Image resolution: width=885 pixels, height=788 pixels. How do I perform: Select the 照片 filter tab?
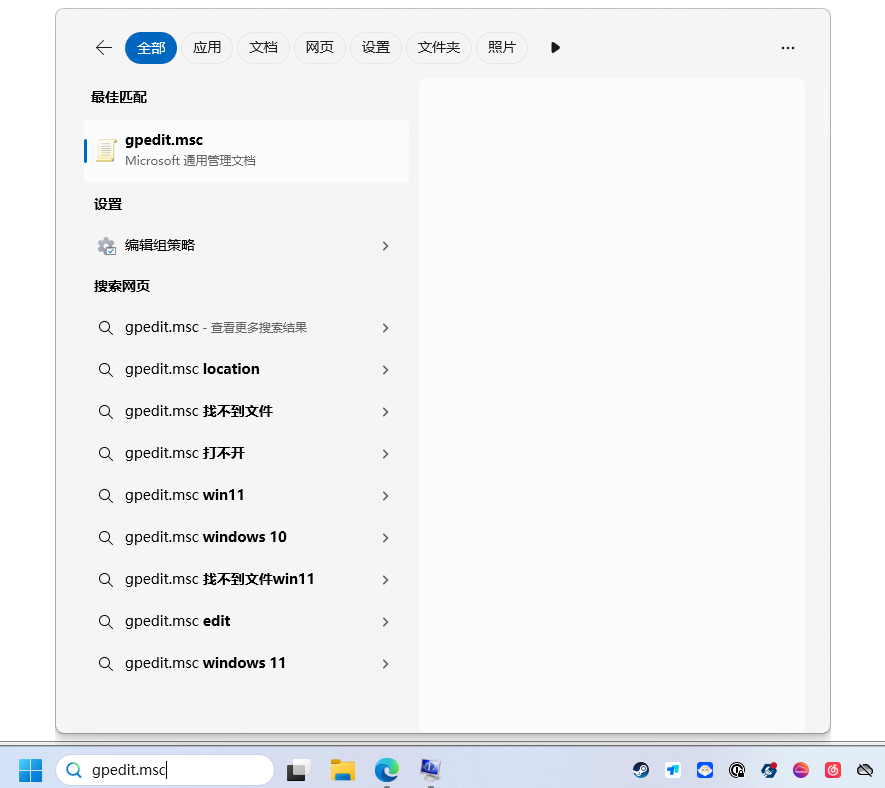tap(502, 48)
